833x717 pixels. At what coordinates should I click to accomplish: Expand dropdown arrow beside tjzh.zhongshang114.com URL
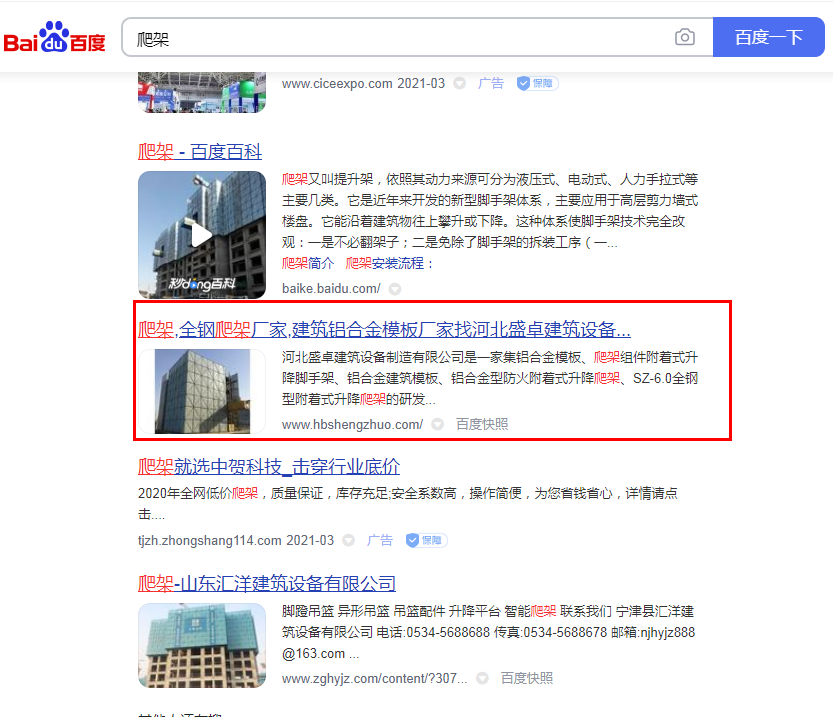point(348,540)
